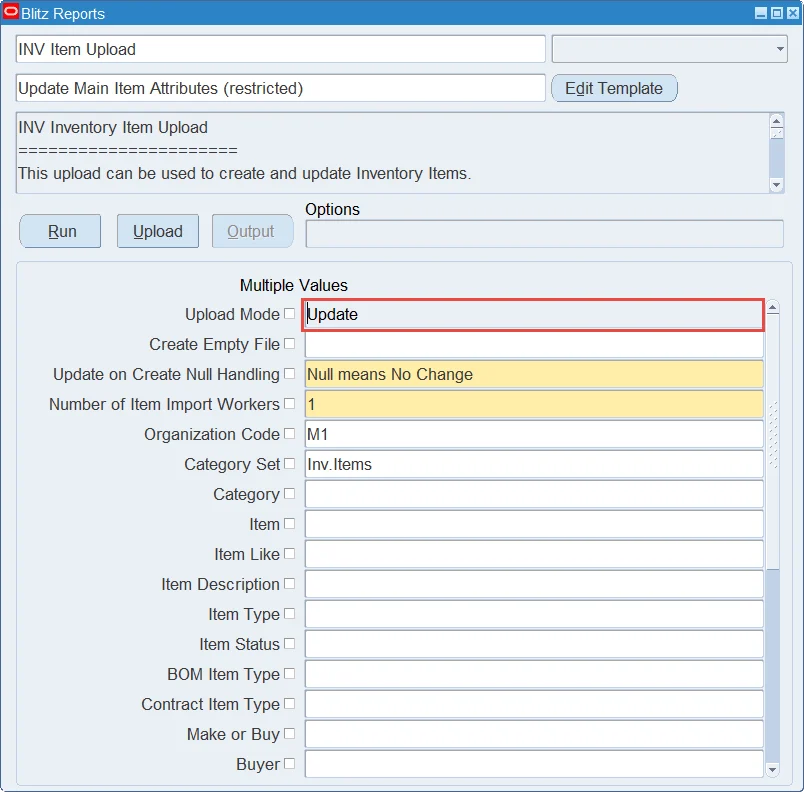Tick Contract Item Type multiple values checkbox
The image size is (804, 792).
pyautogui.click(x=290, y=703)
